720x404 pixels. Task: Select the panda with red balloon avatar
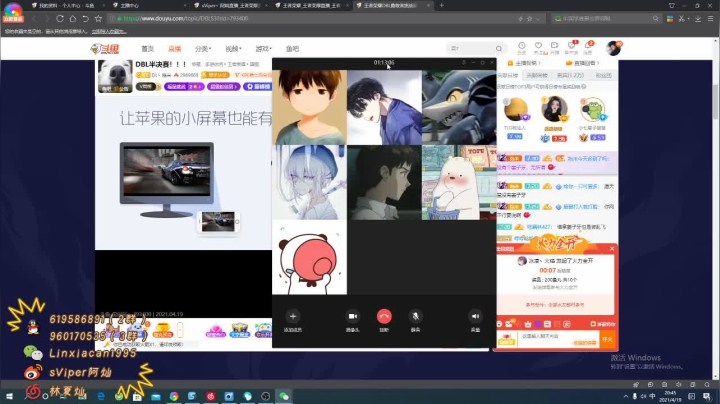(x=309, y=257)
